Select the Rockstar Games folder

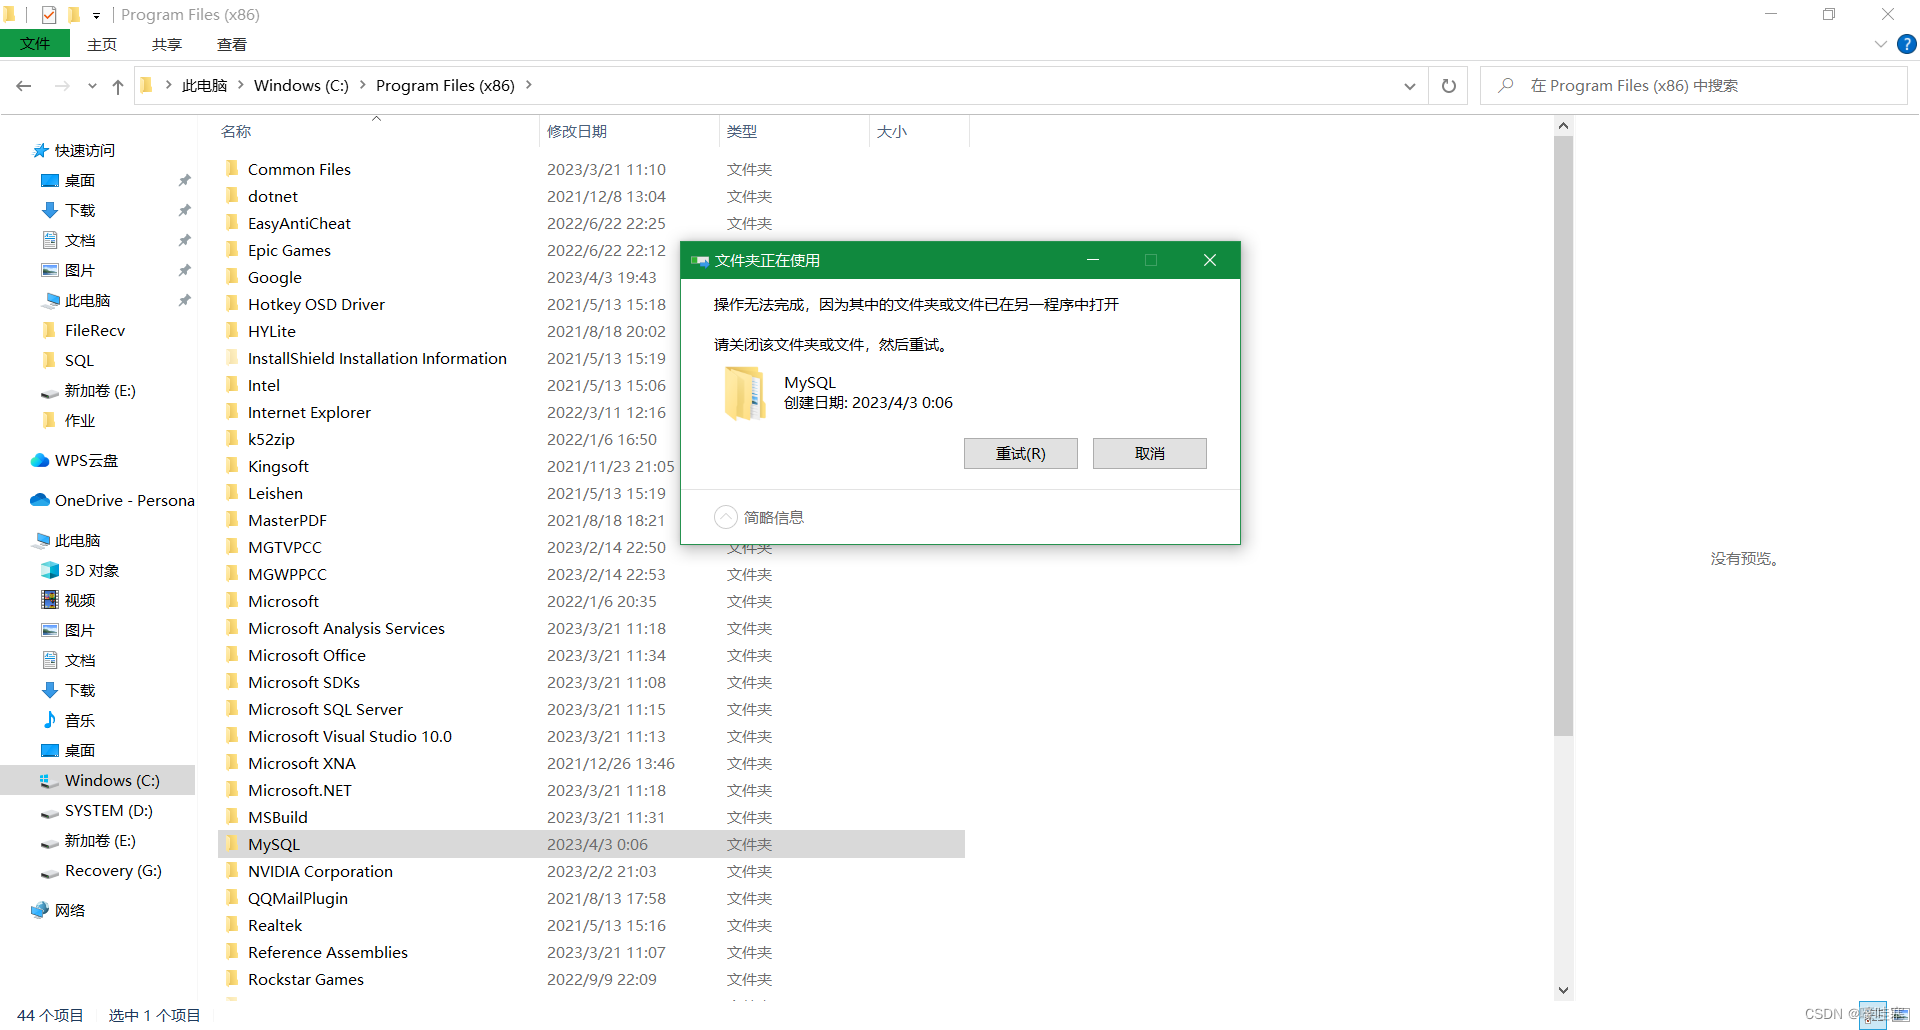coord(590,979)
